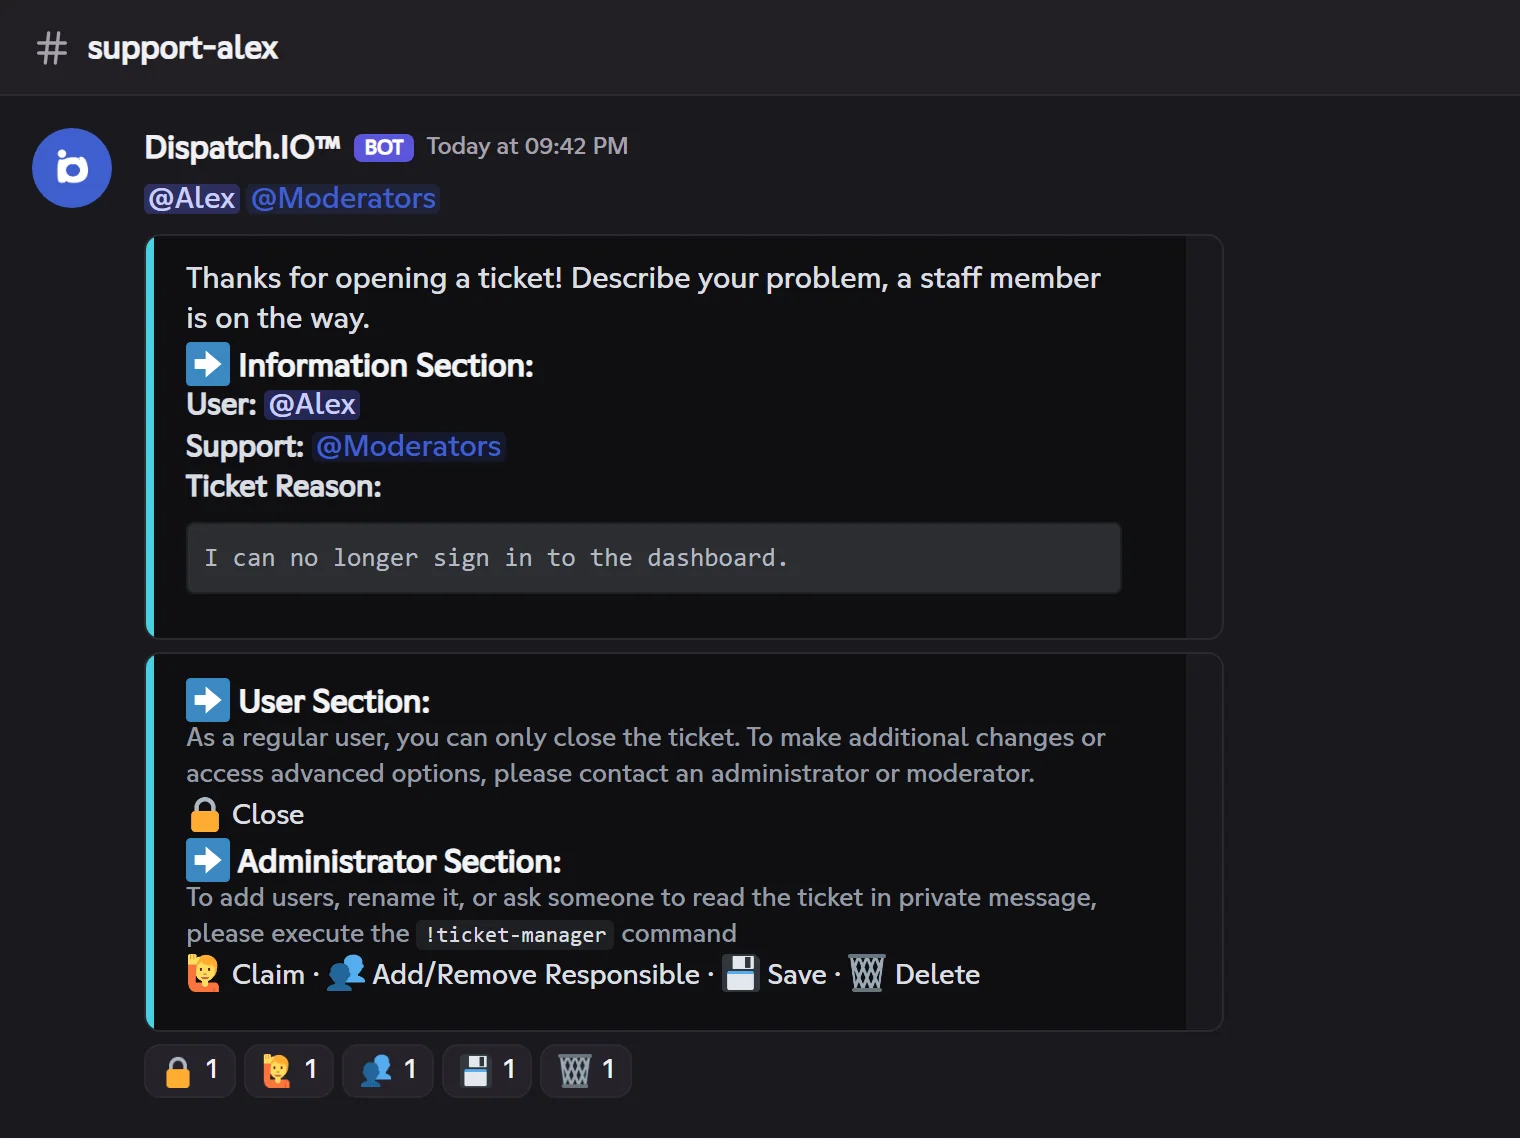Click the word Close in User Section
This screenshot has height=1140, width=1520.
268,815
